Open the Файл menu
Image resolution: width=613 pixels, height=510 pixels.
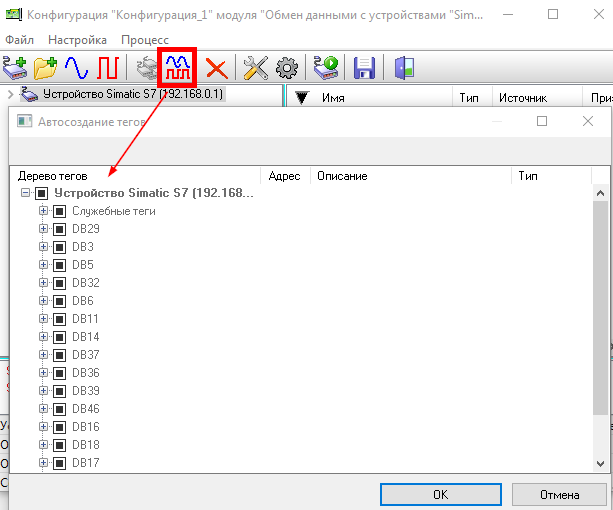[x=20, y=40]
